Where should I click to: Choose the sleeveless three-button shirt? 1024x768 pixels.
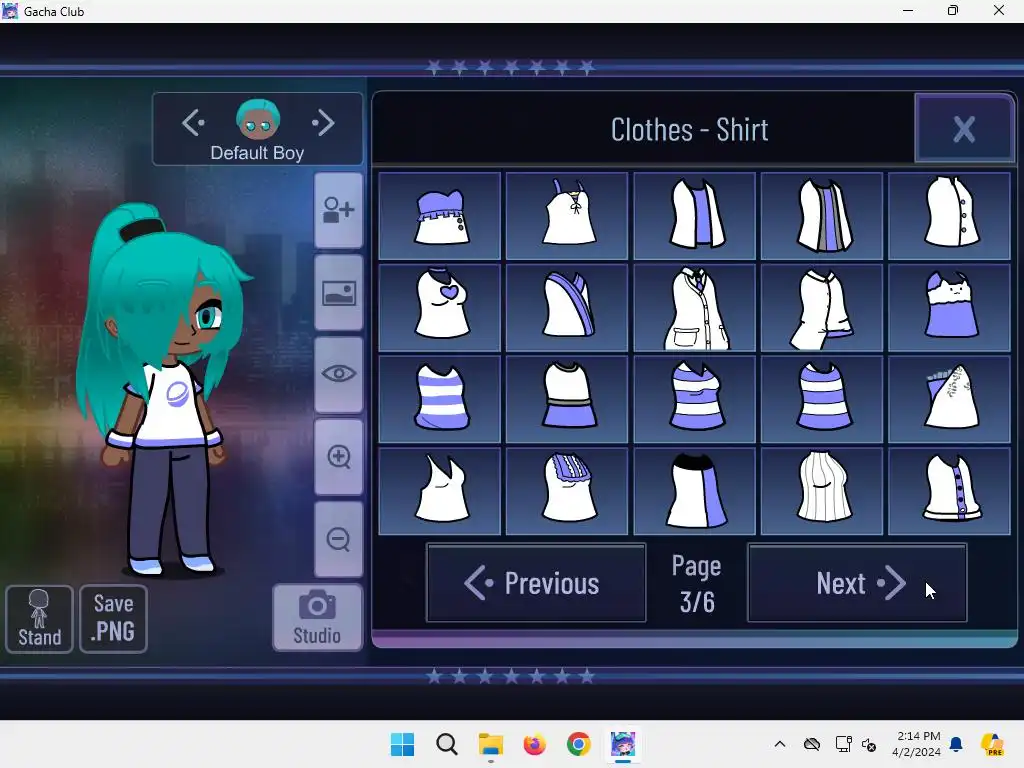pyautogui.click(x=950, y=216)
